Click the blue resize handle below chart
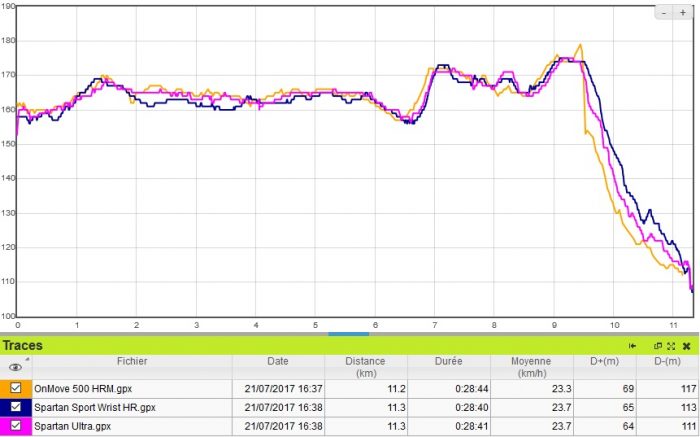 (349, 334)
